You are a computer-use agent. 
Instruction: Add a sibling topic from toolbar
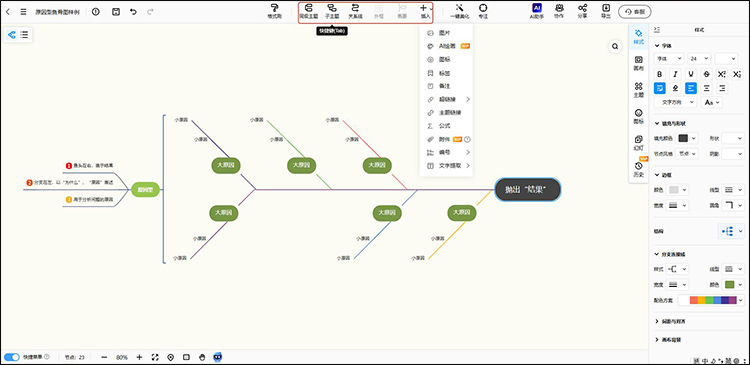tap(309, 11)
